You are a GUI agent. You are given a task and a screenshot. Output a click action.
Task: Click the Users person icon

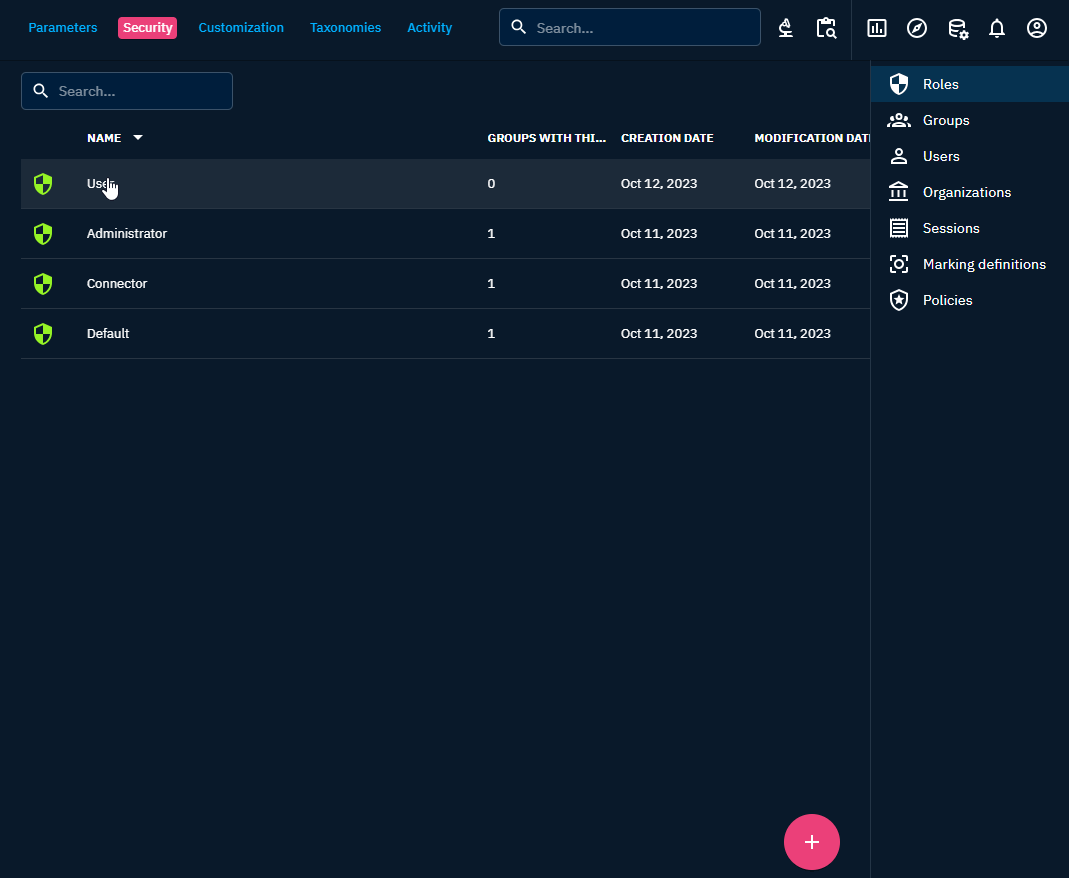pyautogui.click(x=899, y=156)
